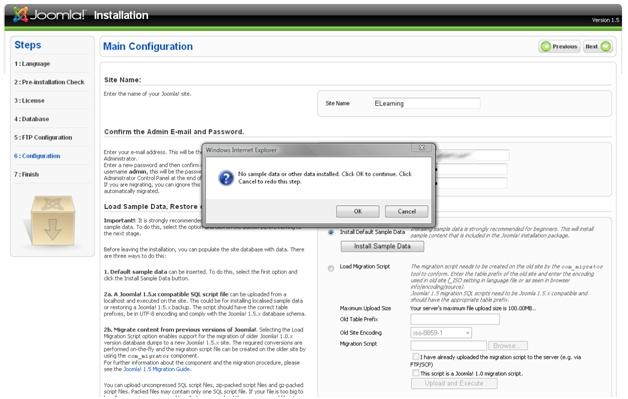Click the Migration Script file path field
Image resolution: width=628 pixels, height=399 pixels.
click(x=448, y=345)
